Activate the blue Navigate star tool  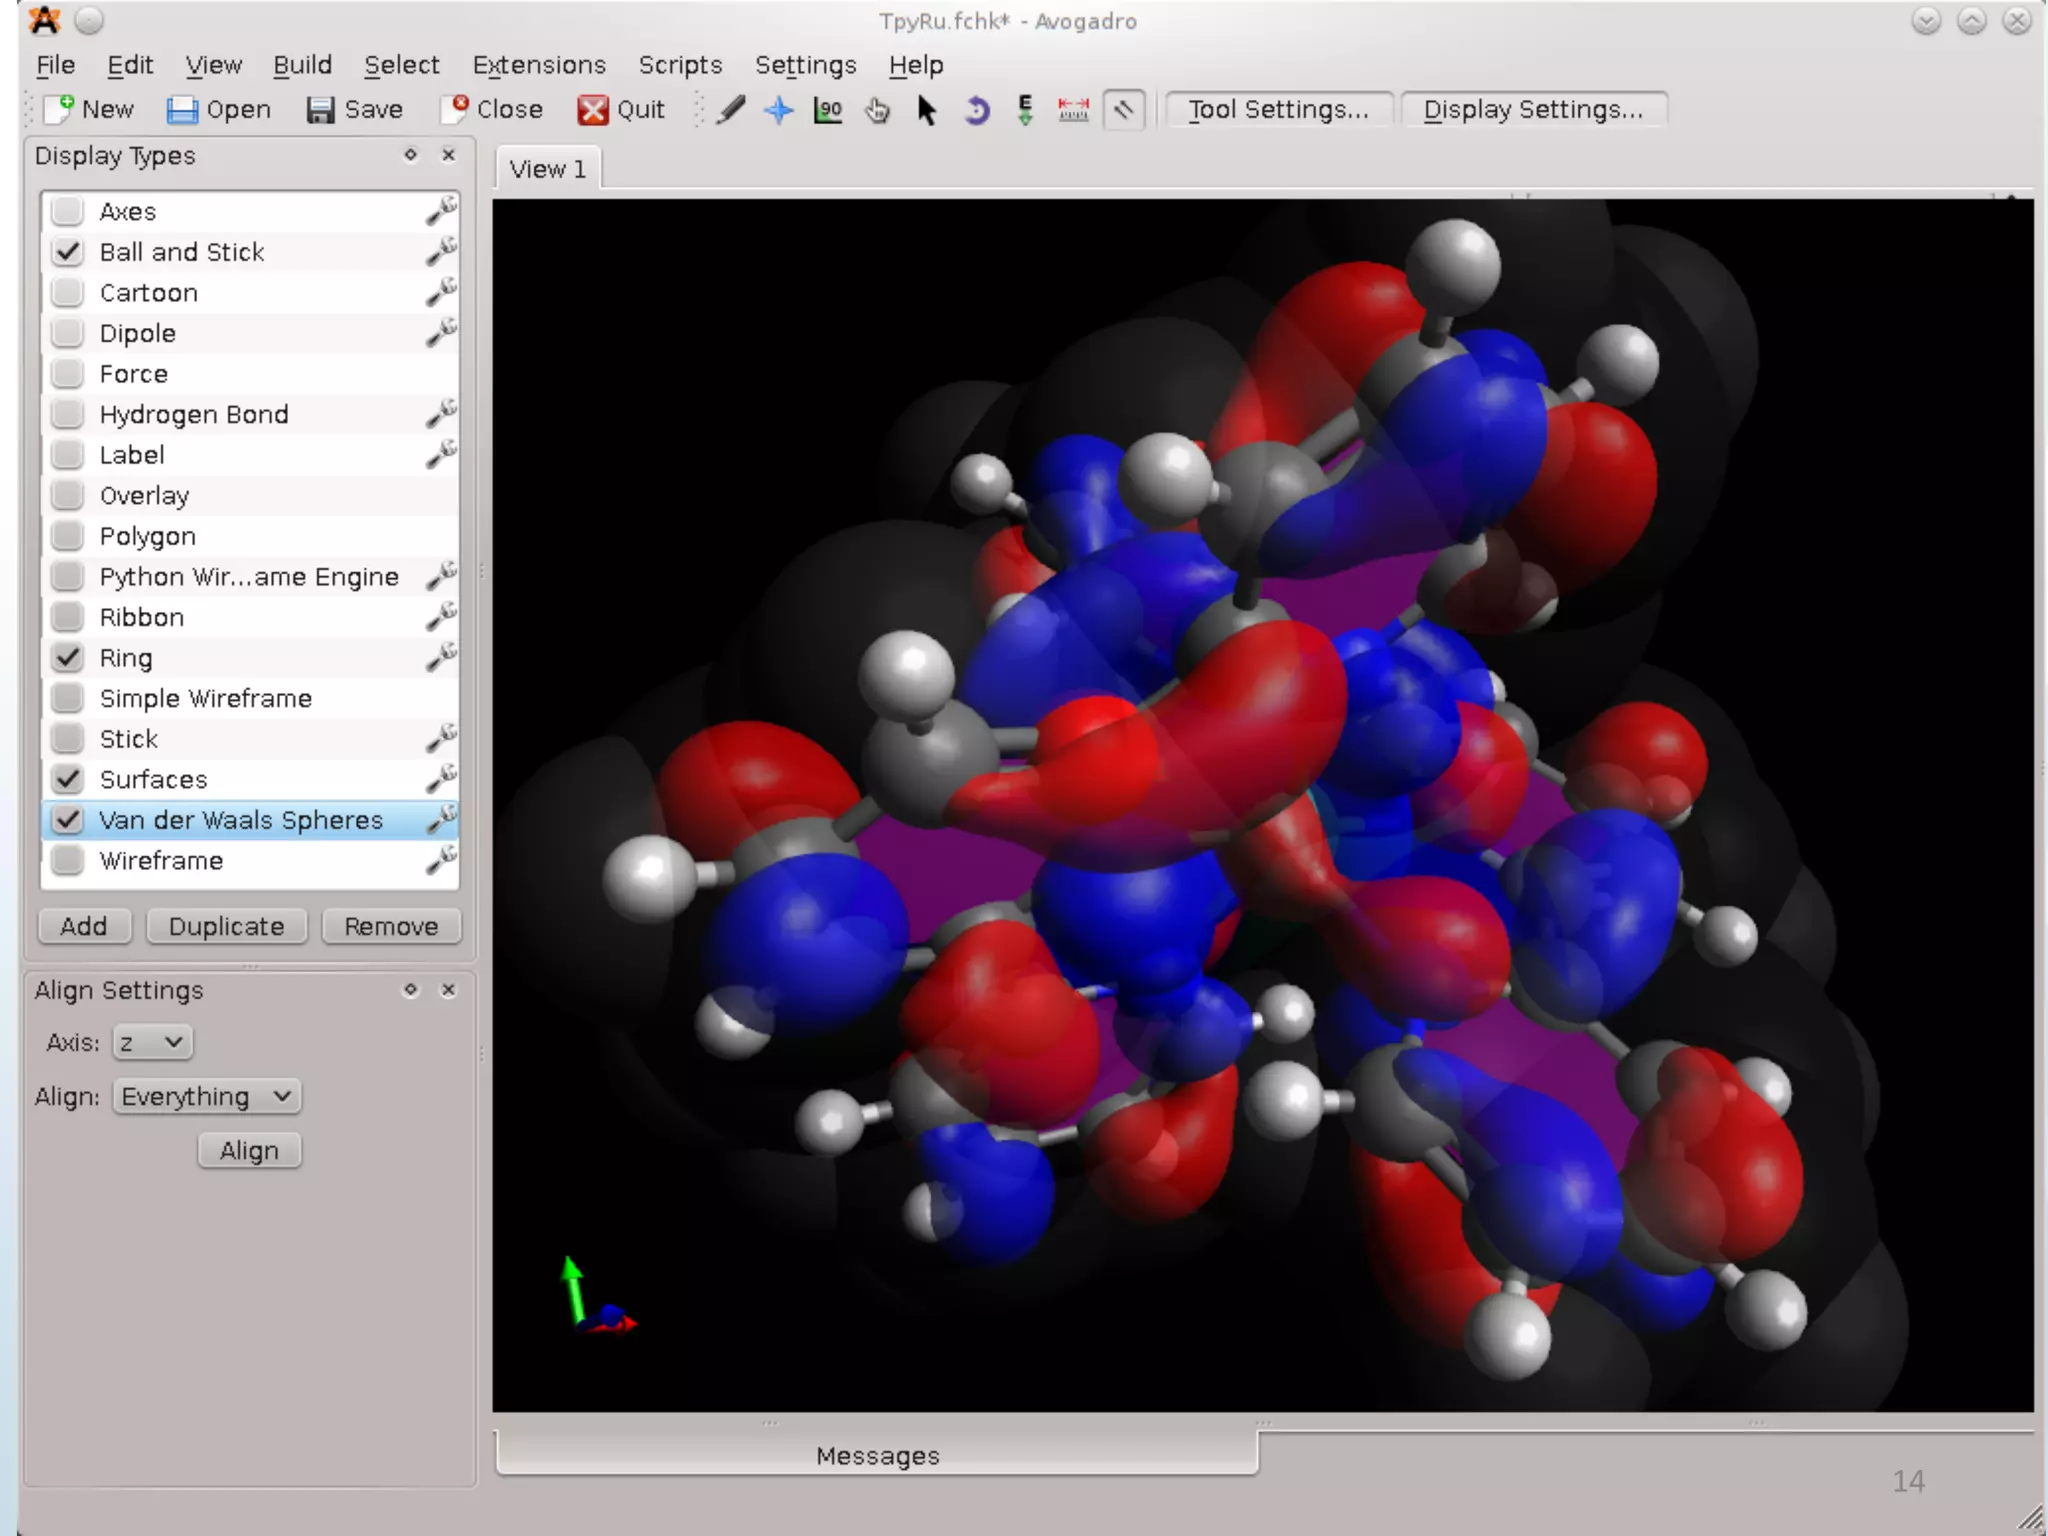(x=779, y=109)
